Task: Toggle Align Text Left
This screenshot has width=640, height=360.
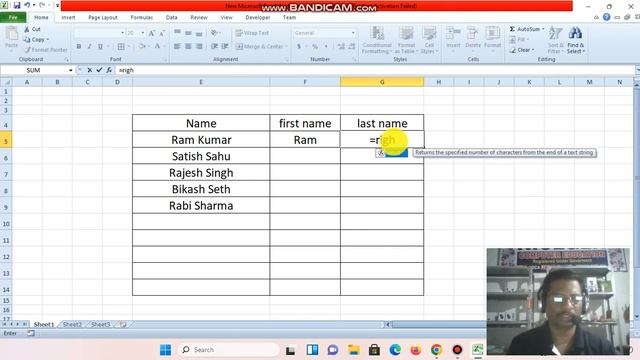Action: click(177, 47)
